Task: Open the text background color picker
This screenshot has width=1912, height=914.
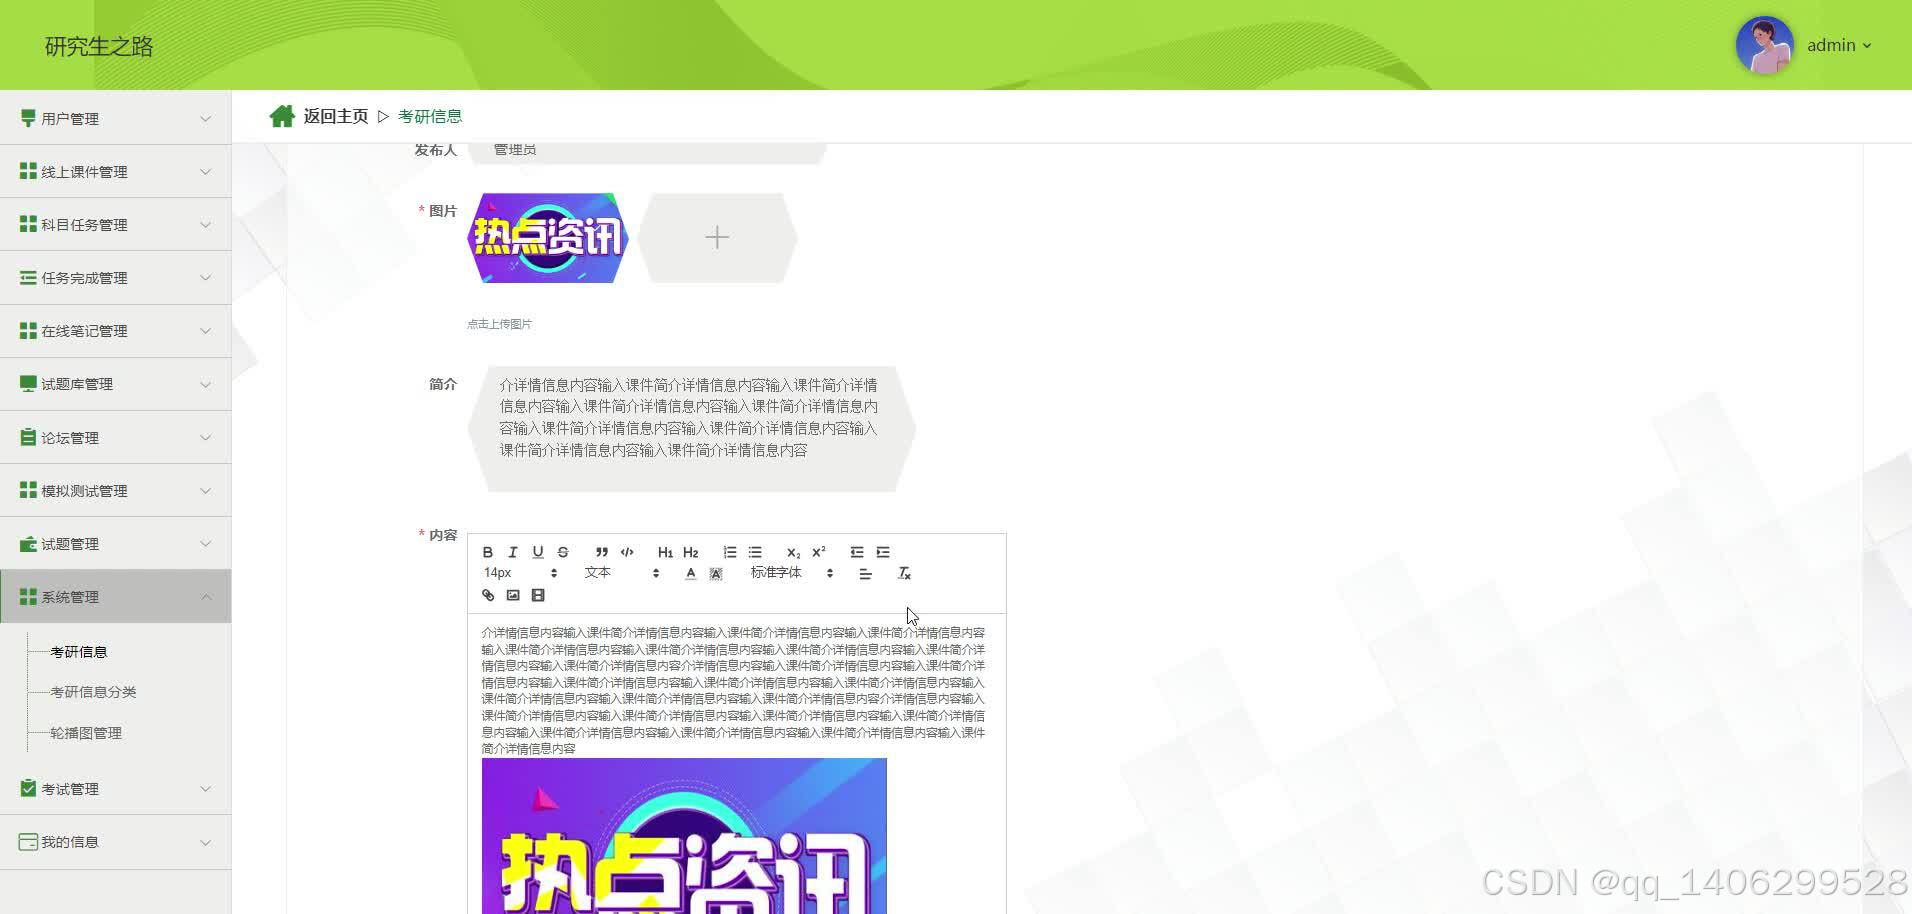Action: click(x=716, y=573)
